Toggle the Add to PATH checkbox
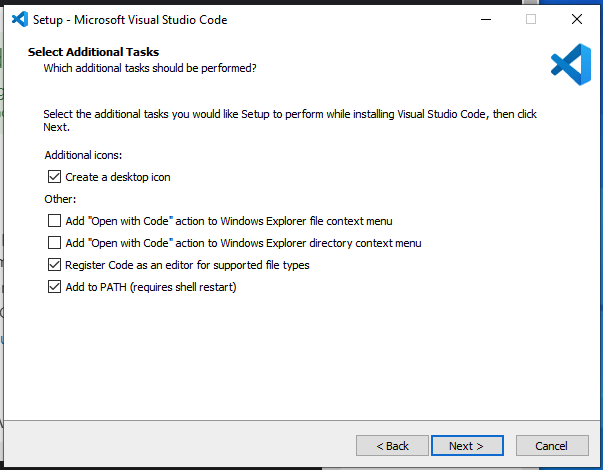Screen dimensions: 603x470 (x=54, y=287)
